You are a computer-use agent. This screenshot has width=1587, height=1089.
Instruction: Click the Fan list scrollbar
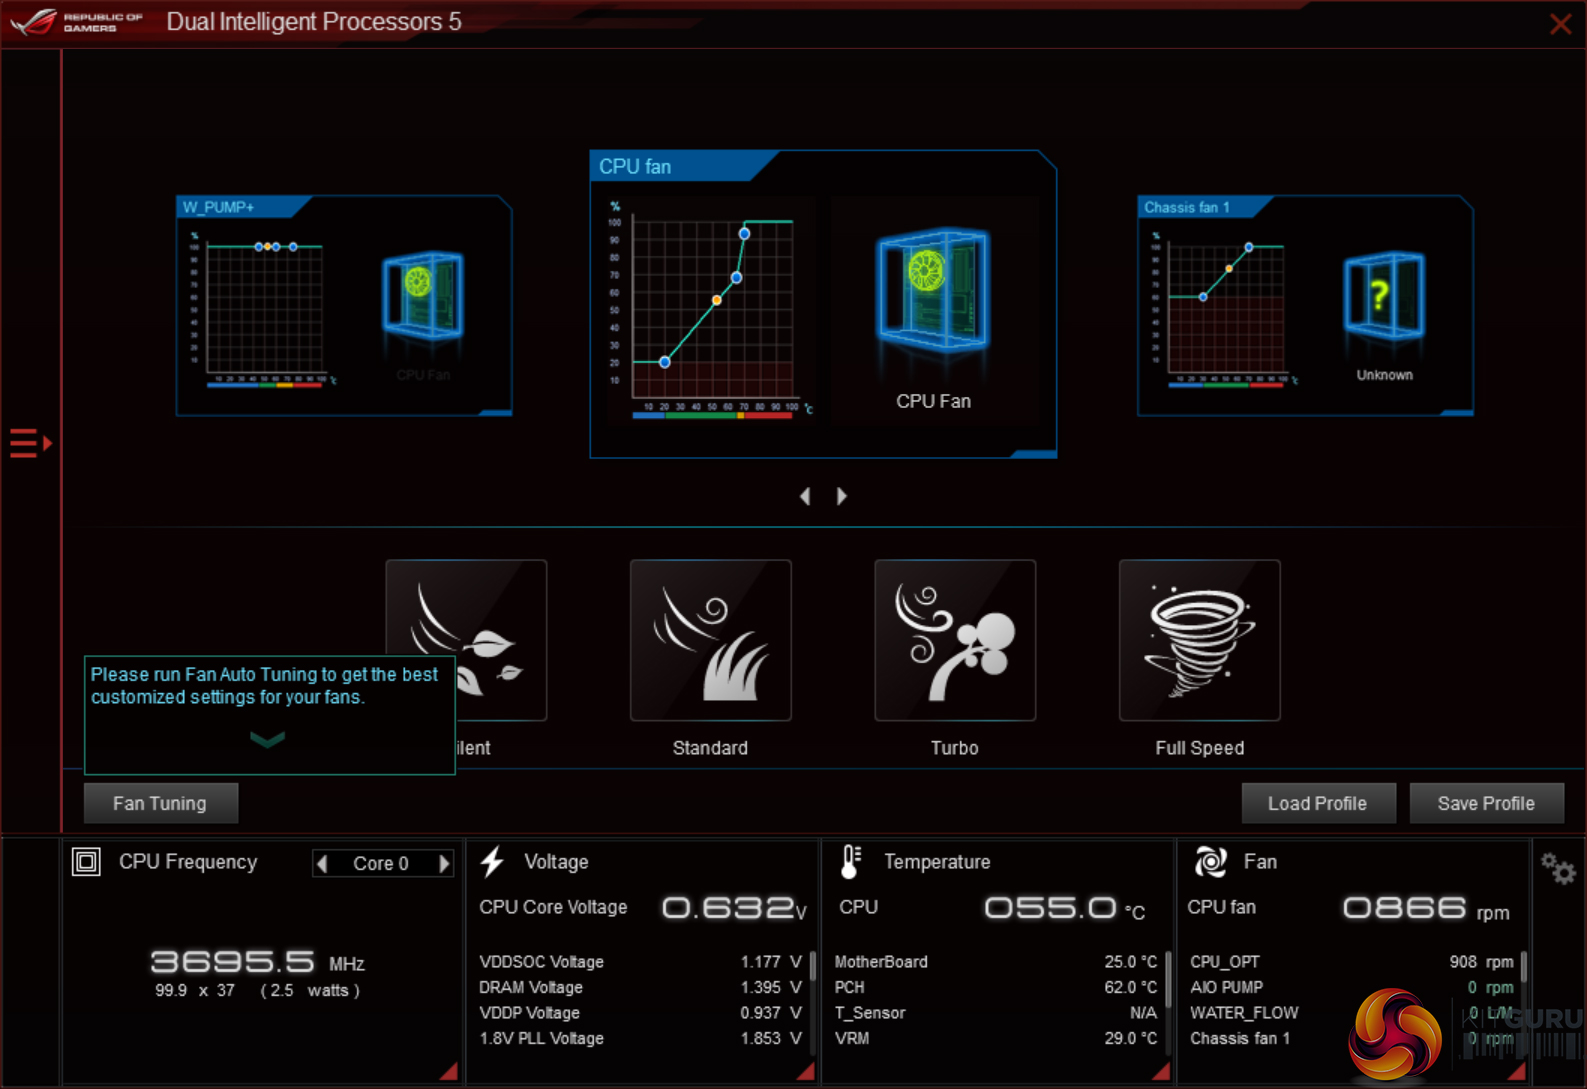point(1523,967)
